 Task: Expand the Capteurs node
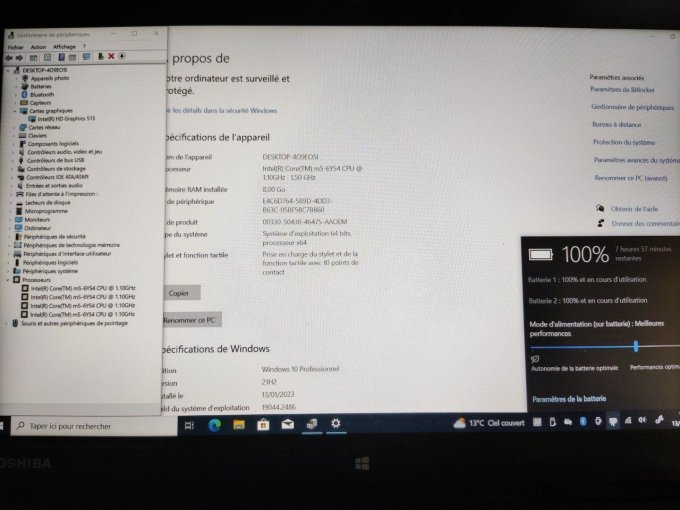(x=15, y=103)
